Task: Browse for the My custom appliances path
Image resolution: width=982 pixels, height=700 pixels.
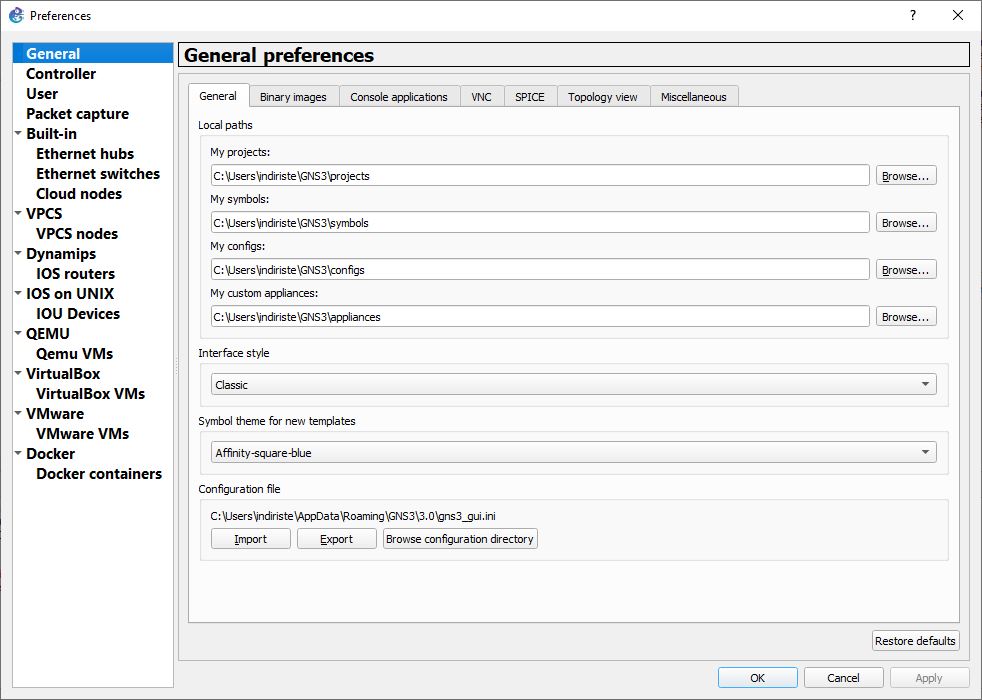Action: (x=906, y=317)
